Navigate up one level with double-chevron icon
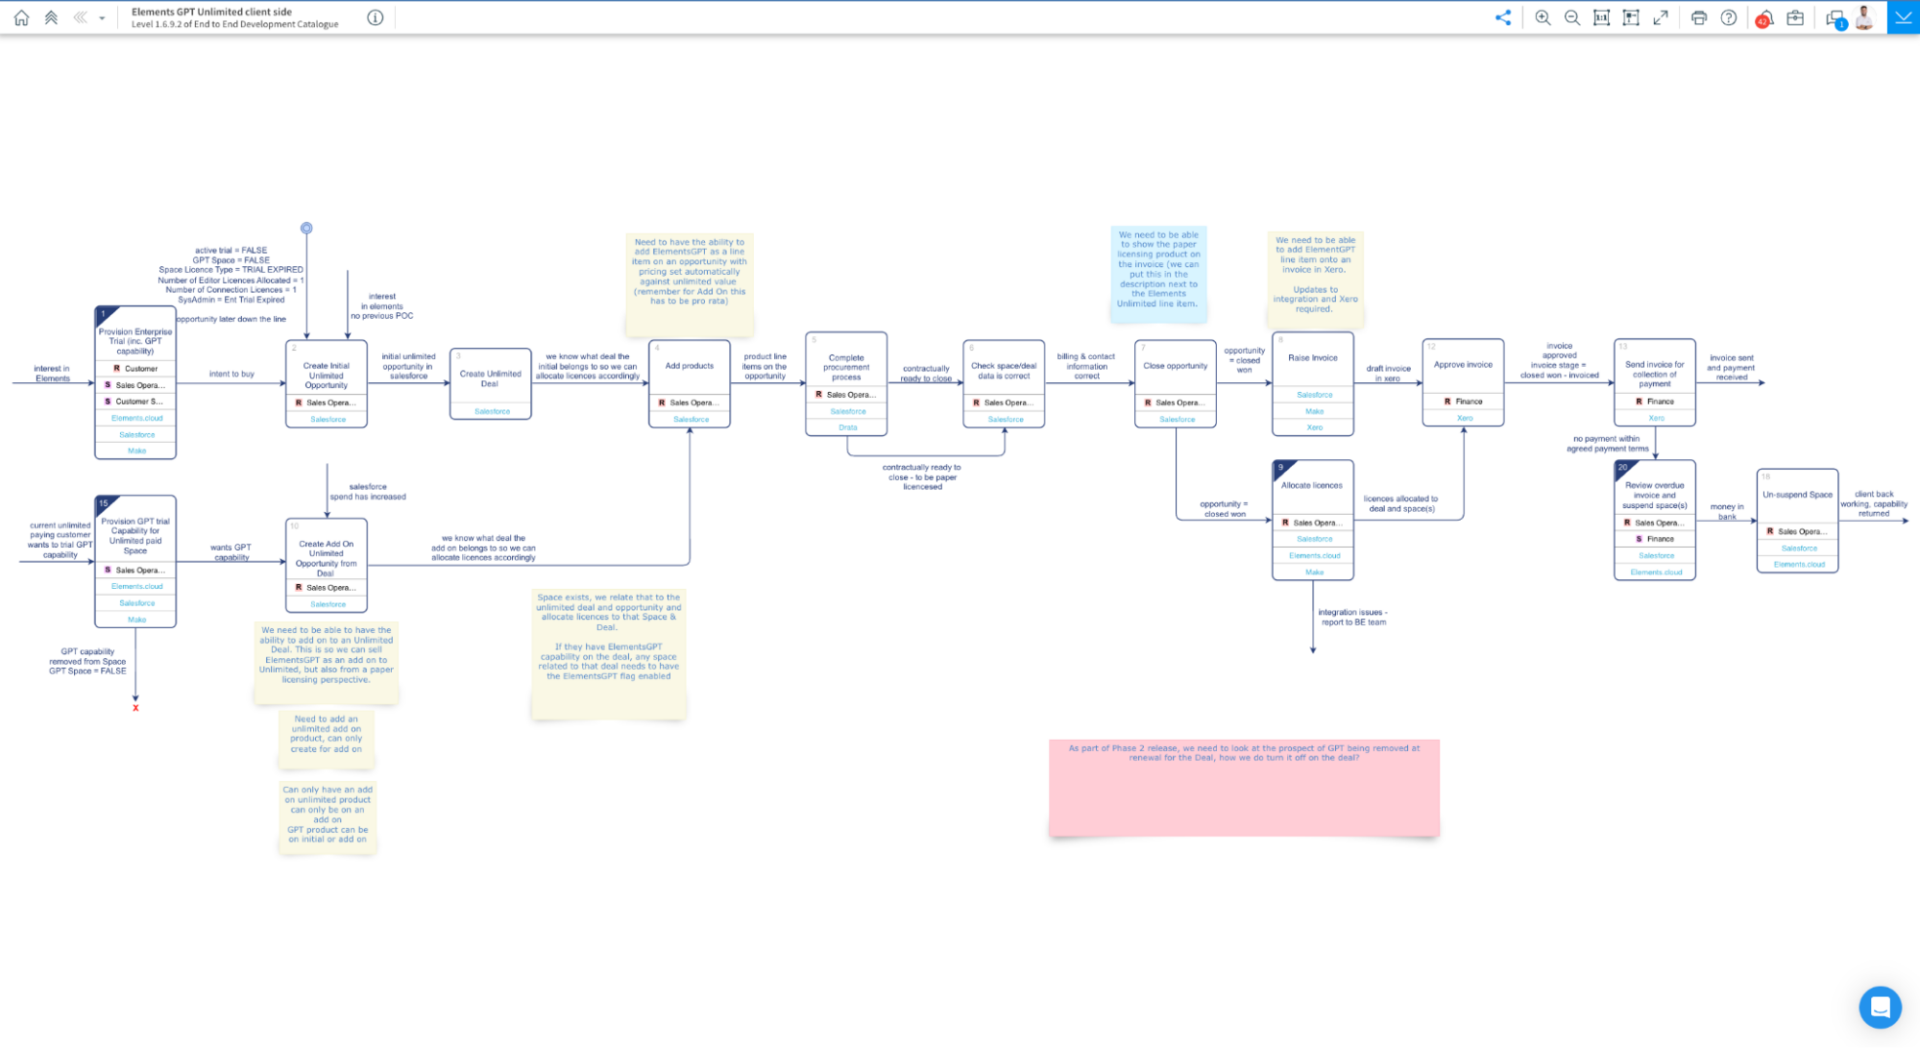Image resolution: width=1920 pixels, height=1048 pixels. click(x=51, y=18)
